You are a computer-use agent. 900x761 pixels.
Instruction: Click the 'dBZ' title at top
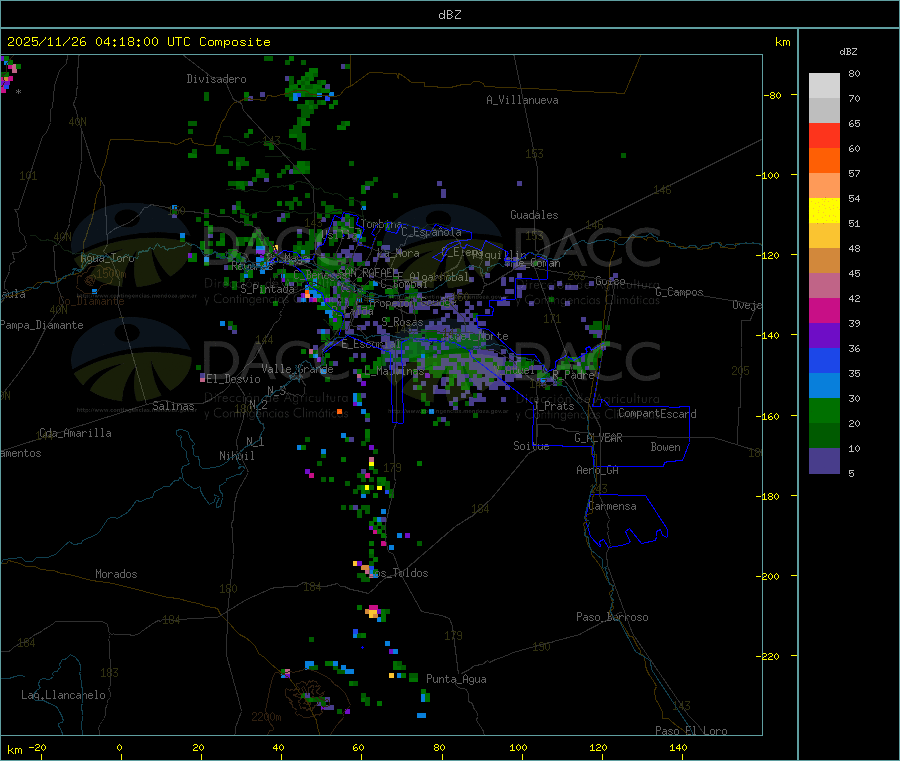tap(449, 15)
